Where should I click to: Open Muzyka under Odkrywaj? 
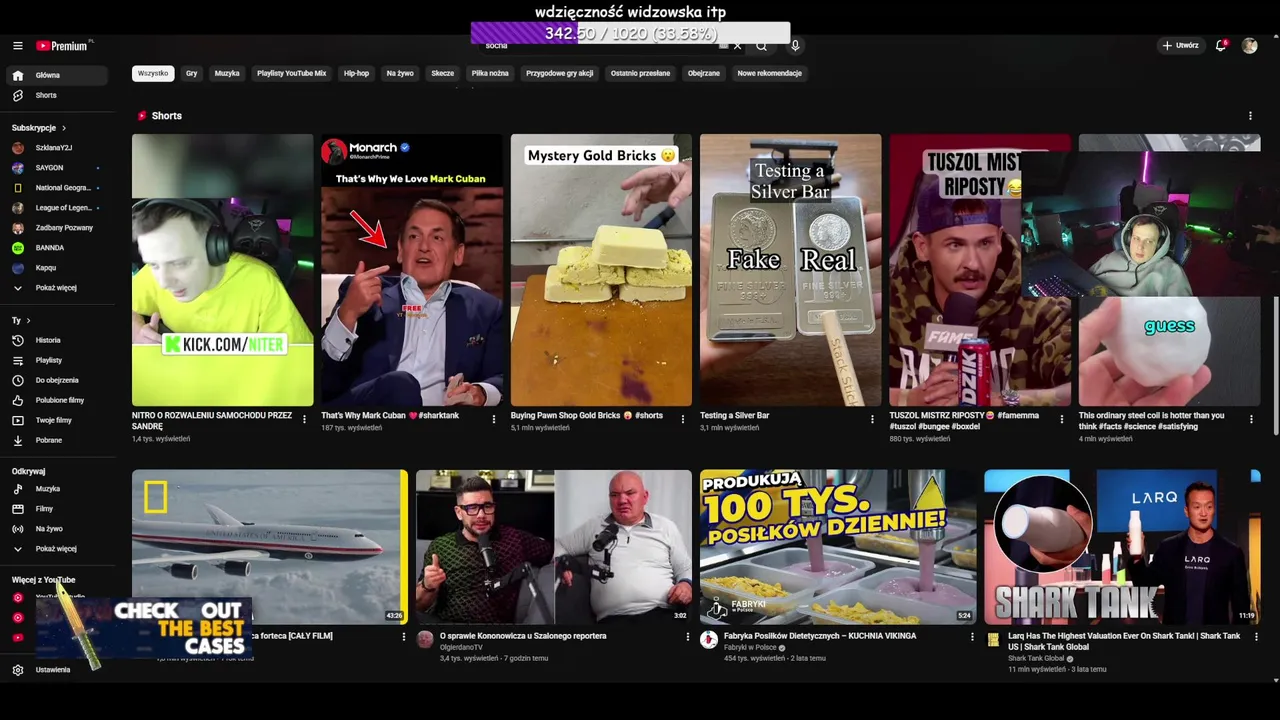[57, 489]
